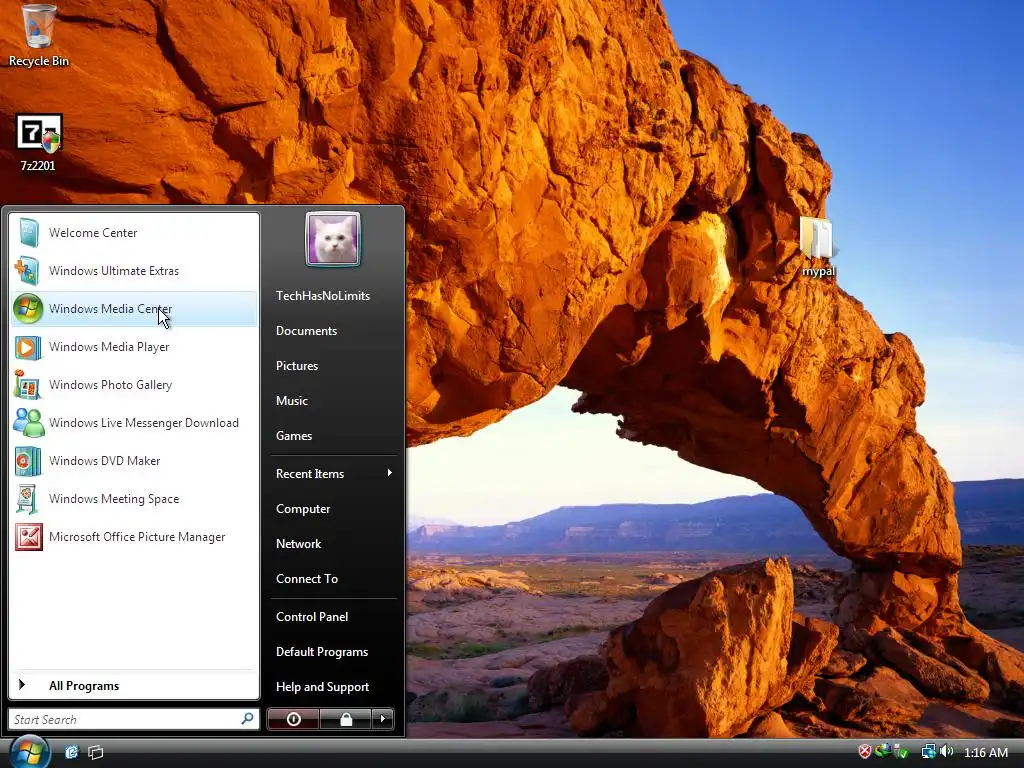The image size is (1024, 768).
Task: Click the Start orb button
Action: [28, 752]
